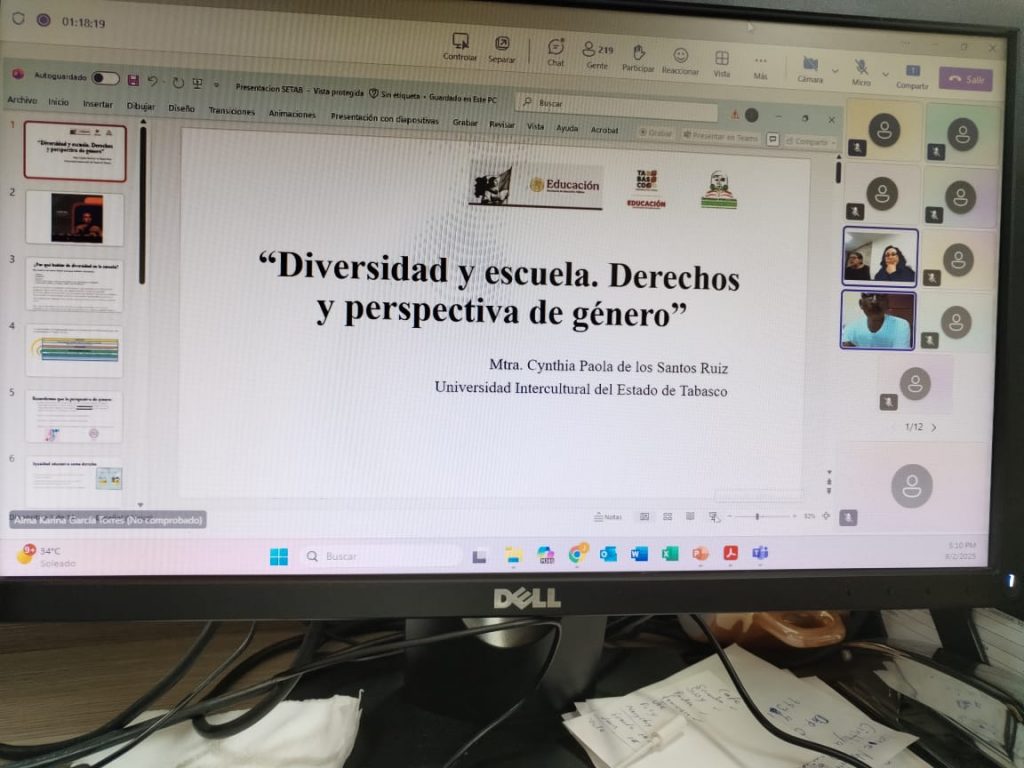
Task: Open Presentación con diapositivas tab
Action: tap(384, 118)
